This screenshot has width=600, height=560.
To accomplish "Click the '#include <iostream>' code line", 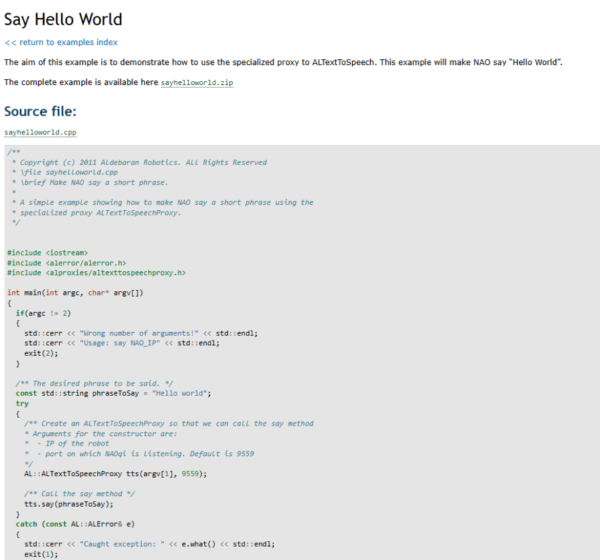I will click(47, 252).
